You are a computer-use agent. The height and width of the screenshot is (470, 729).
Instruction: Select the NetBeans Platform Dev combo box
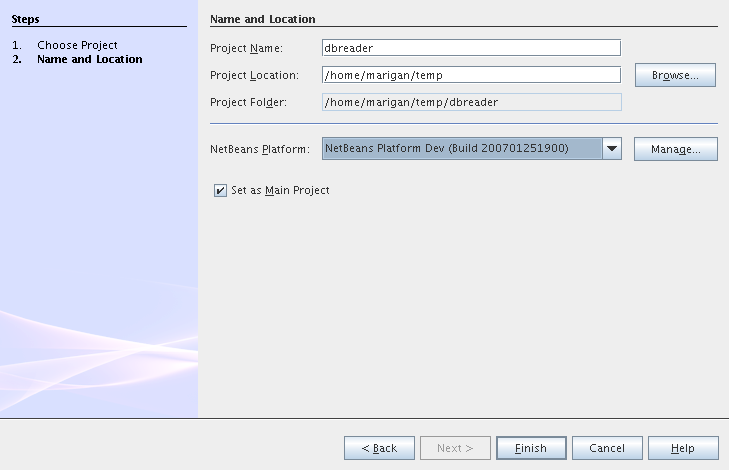click(462, 149)
